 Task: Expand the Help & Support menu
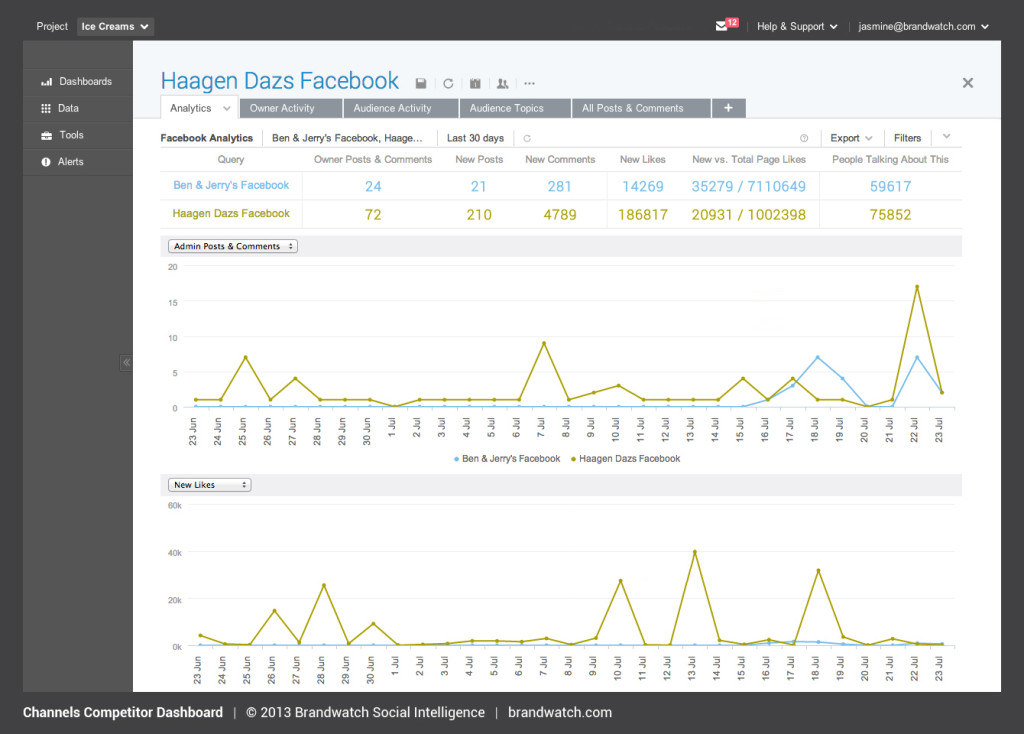(x=797, y=26)
